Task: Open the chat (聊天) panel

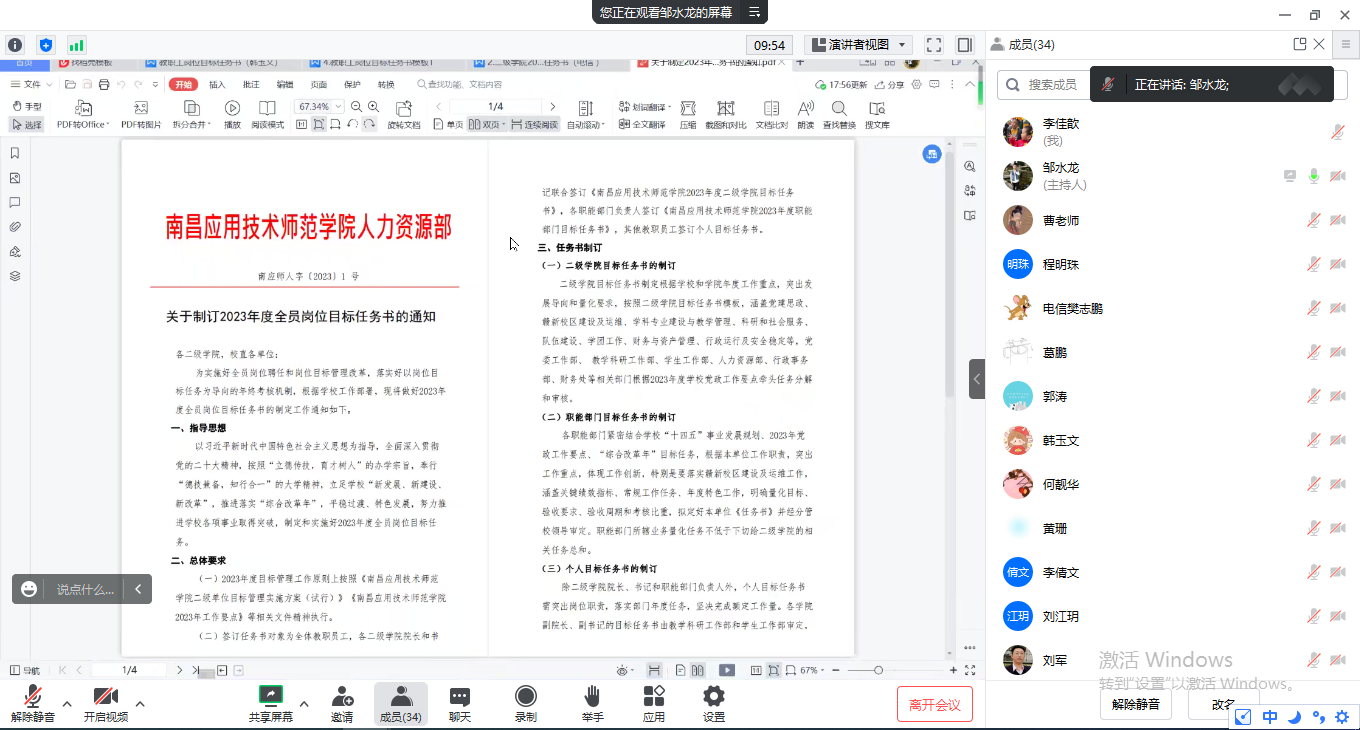Action: click(x=459, y=704)
